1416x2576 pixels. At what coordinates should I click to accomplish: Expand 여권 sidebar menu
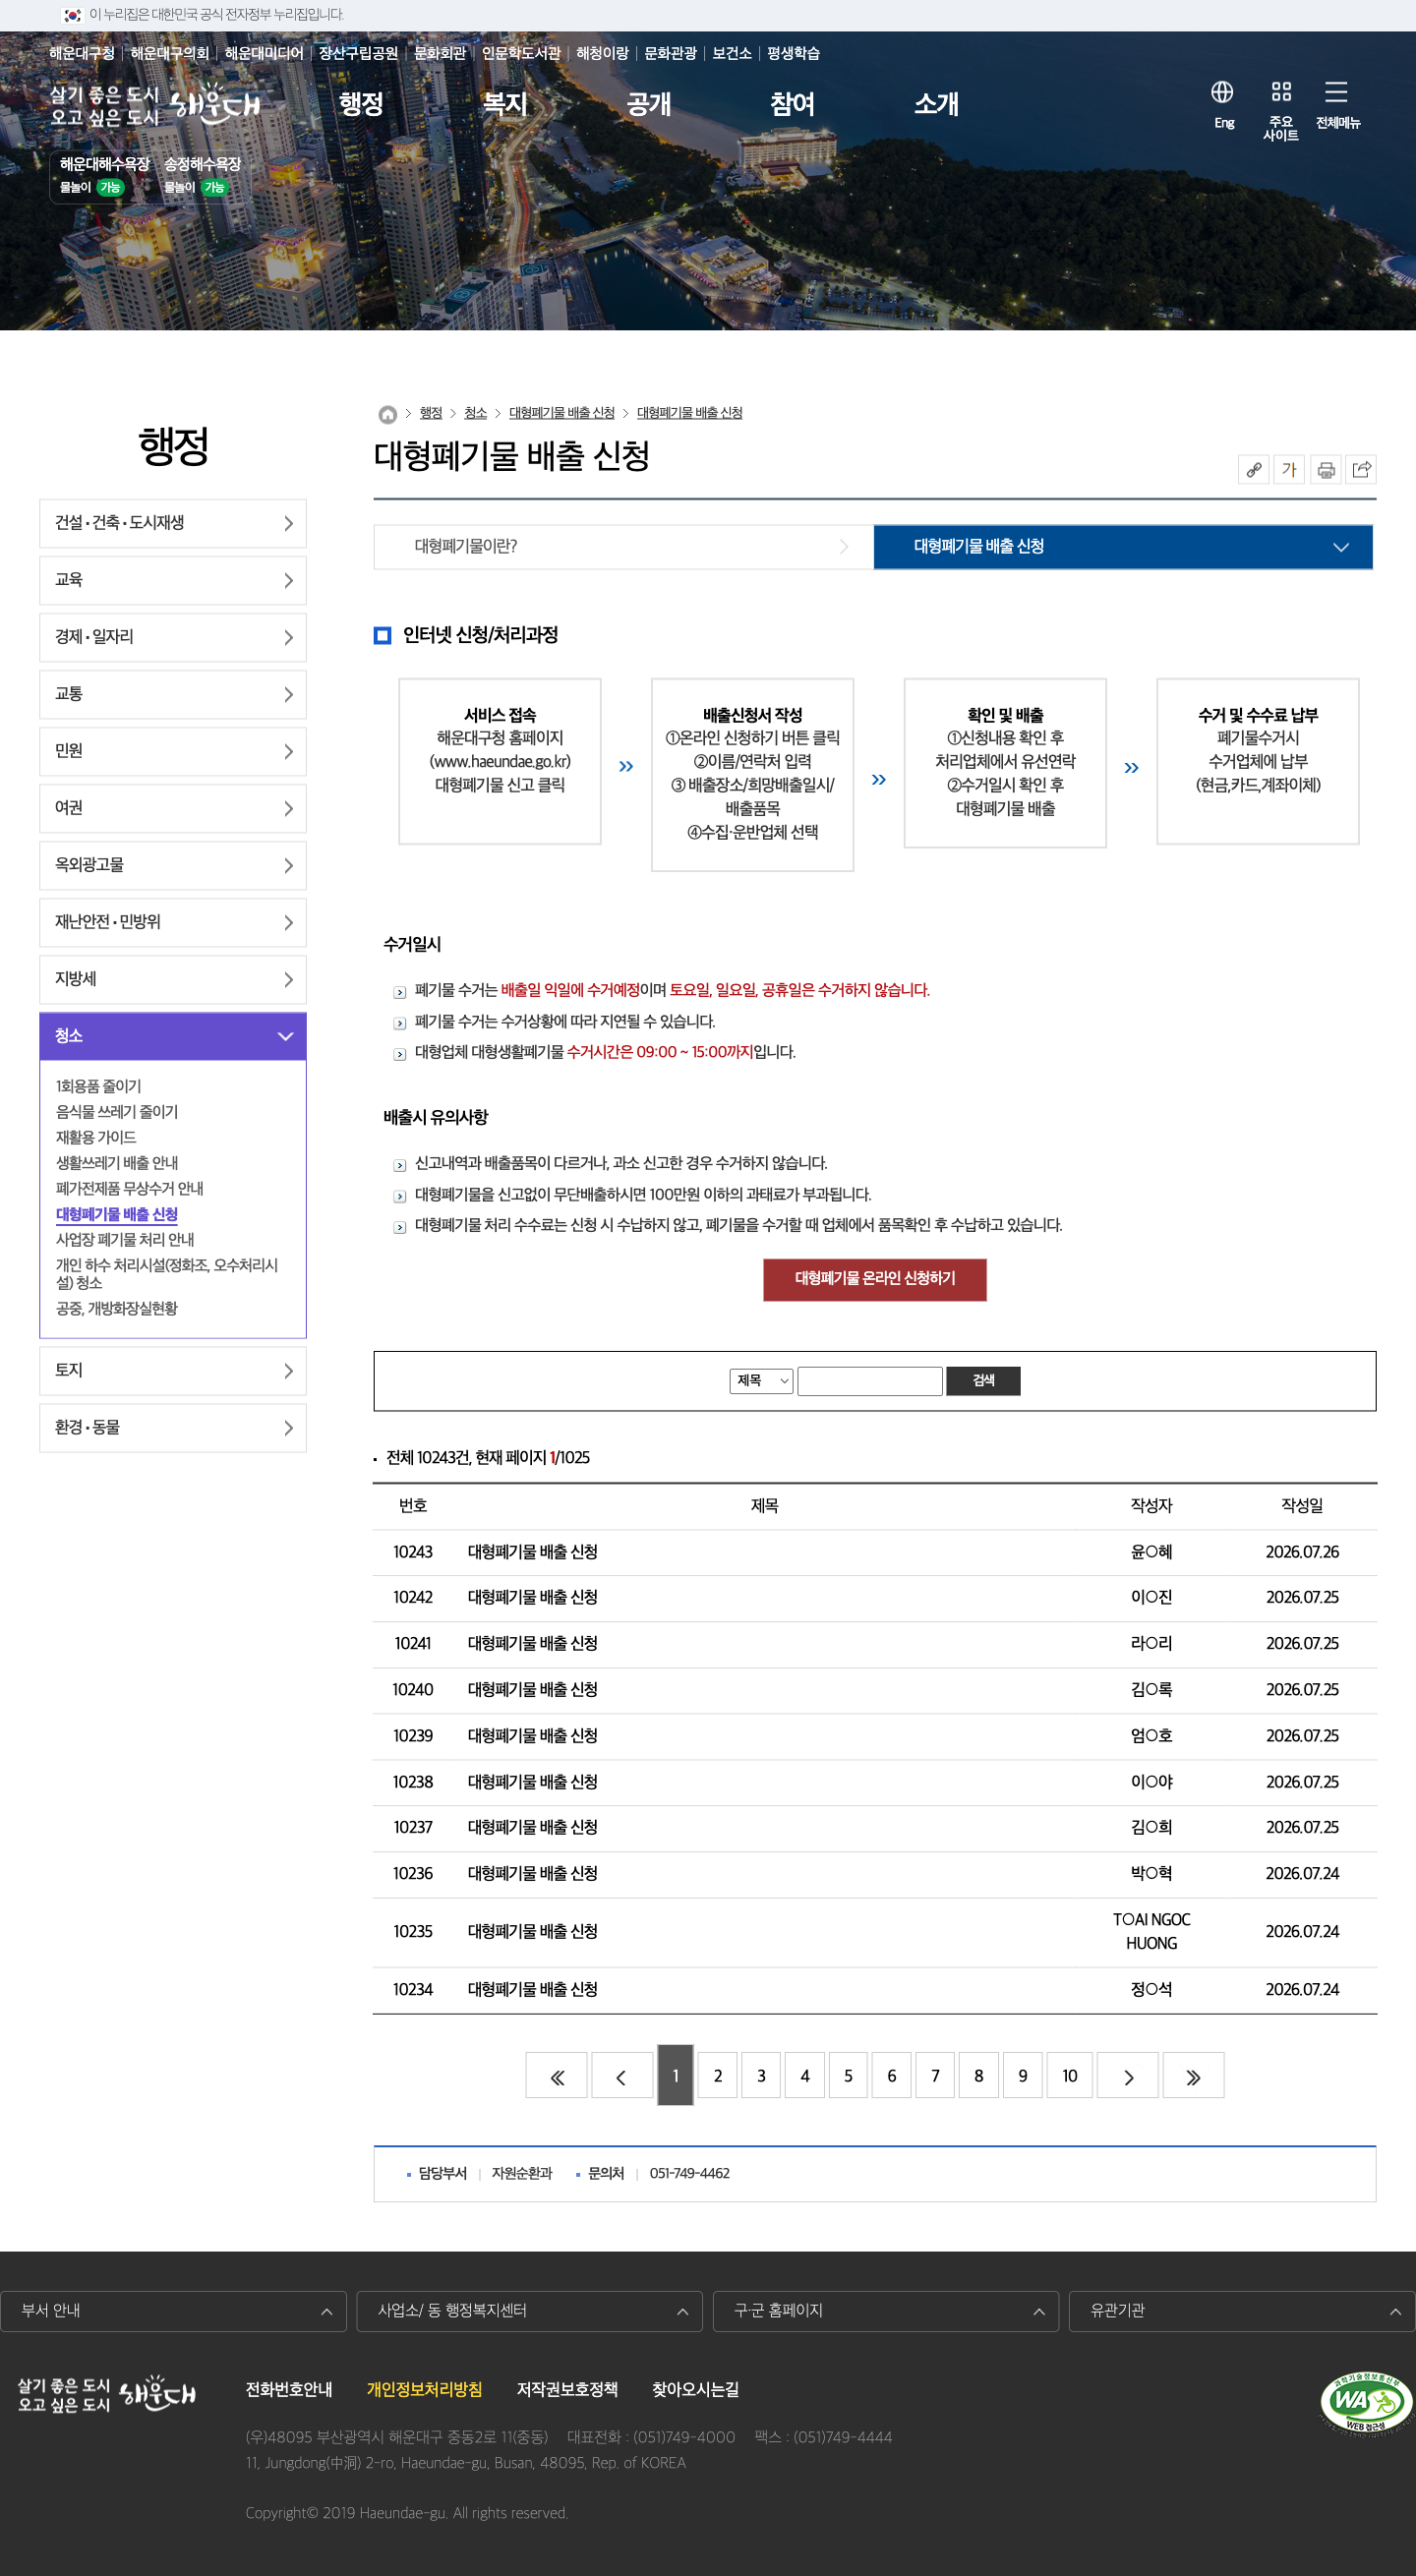click(173, 809)
